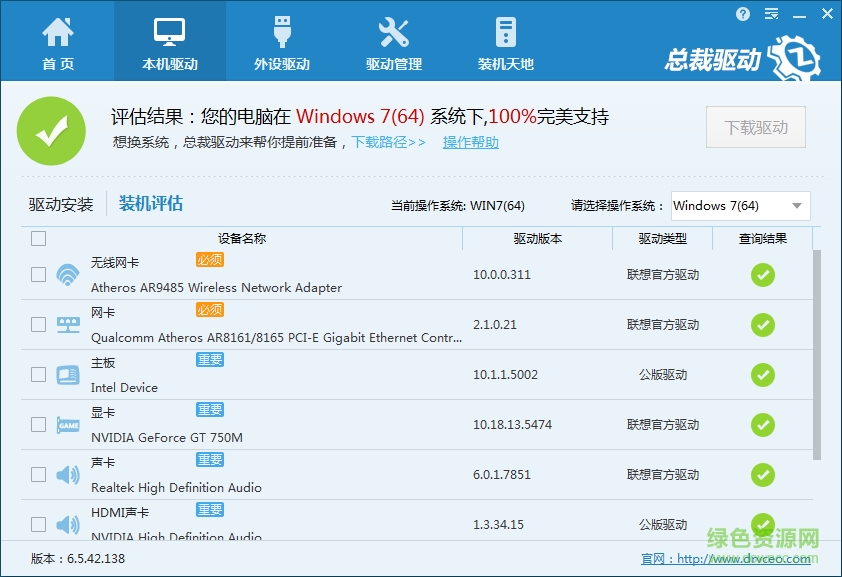Select Realtek High Definition Audio text
The width and height of the screenshot is (842, 577).
(176, 487)
